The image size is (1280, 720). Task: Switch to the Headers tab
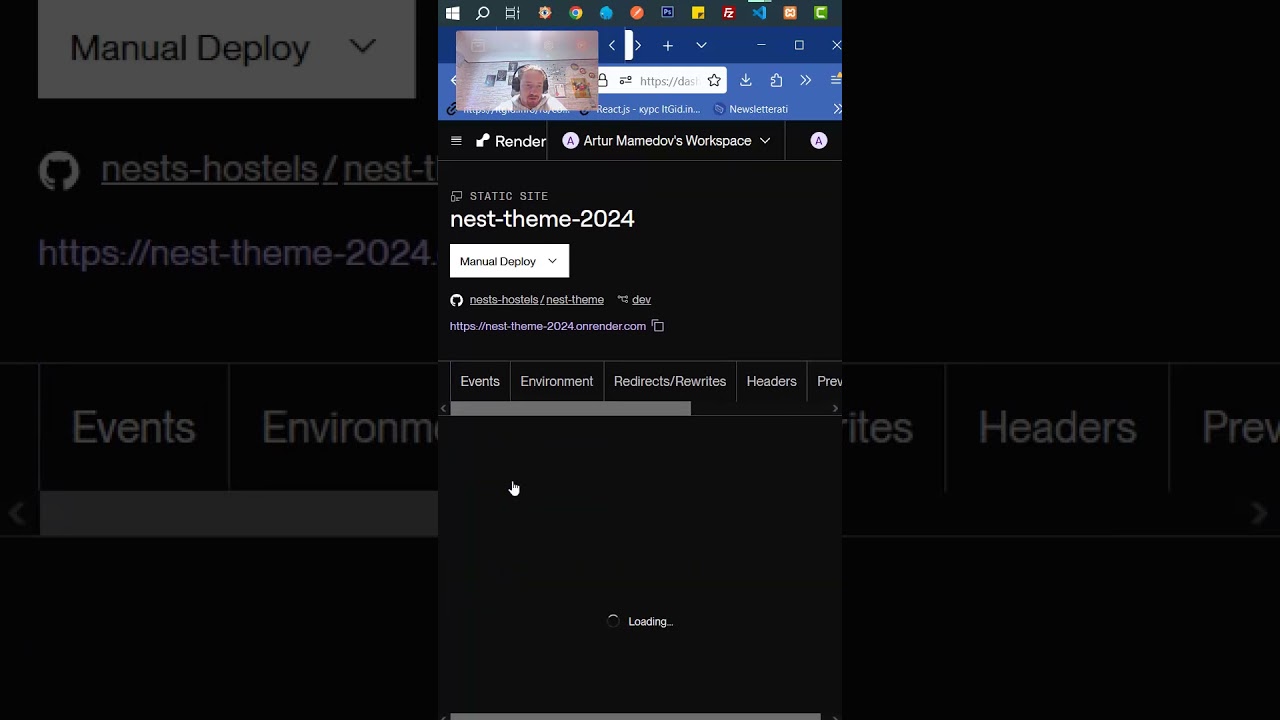point(771,381)
